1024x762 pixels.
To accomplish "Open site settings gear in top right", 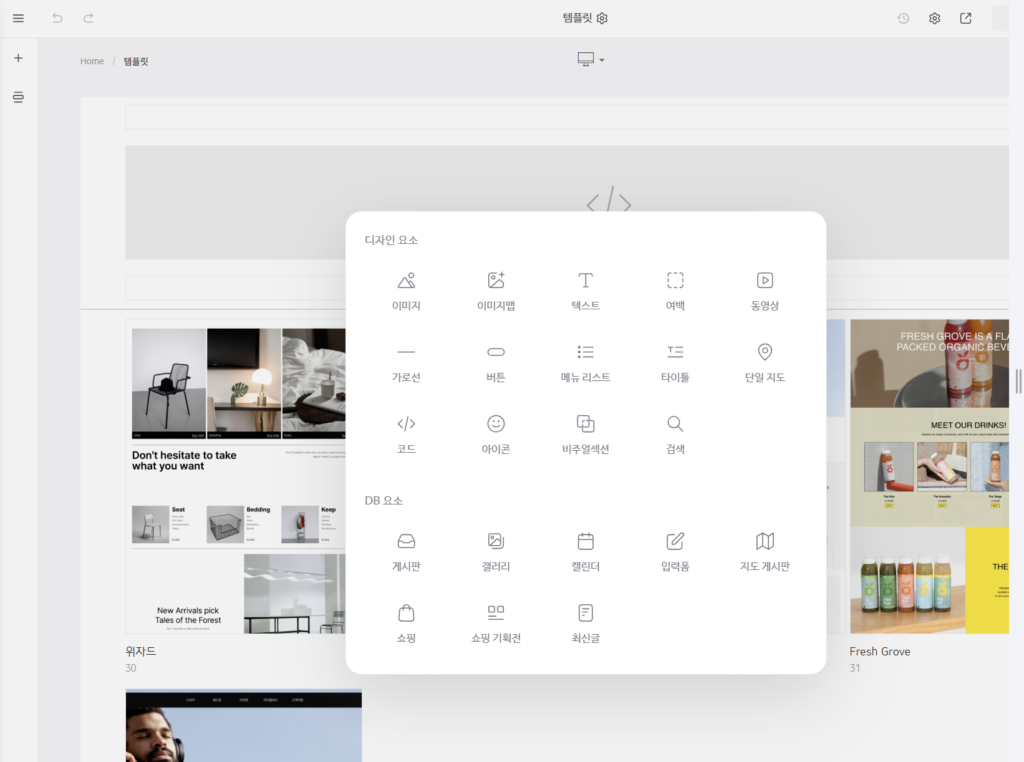I will click(935, 18).
